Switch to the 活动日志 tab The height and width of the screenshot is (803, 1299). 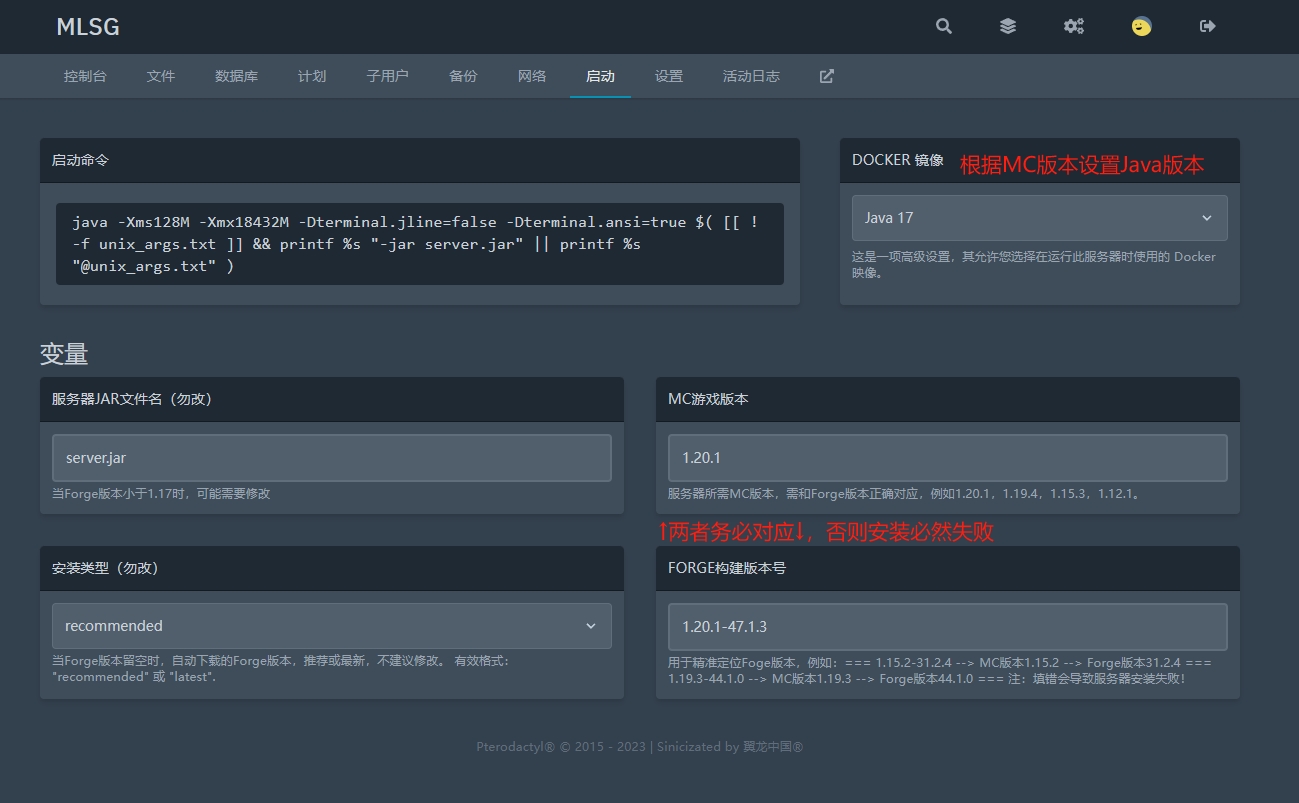[x=751, y=76]
